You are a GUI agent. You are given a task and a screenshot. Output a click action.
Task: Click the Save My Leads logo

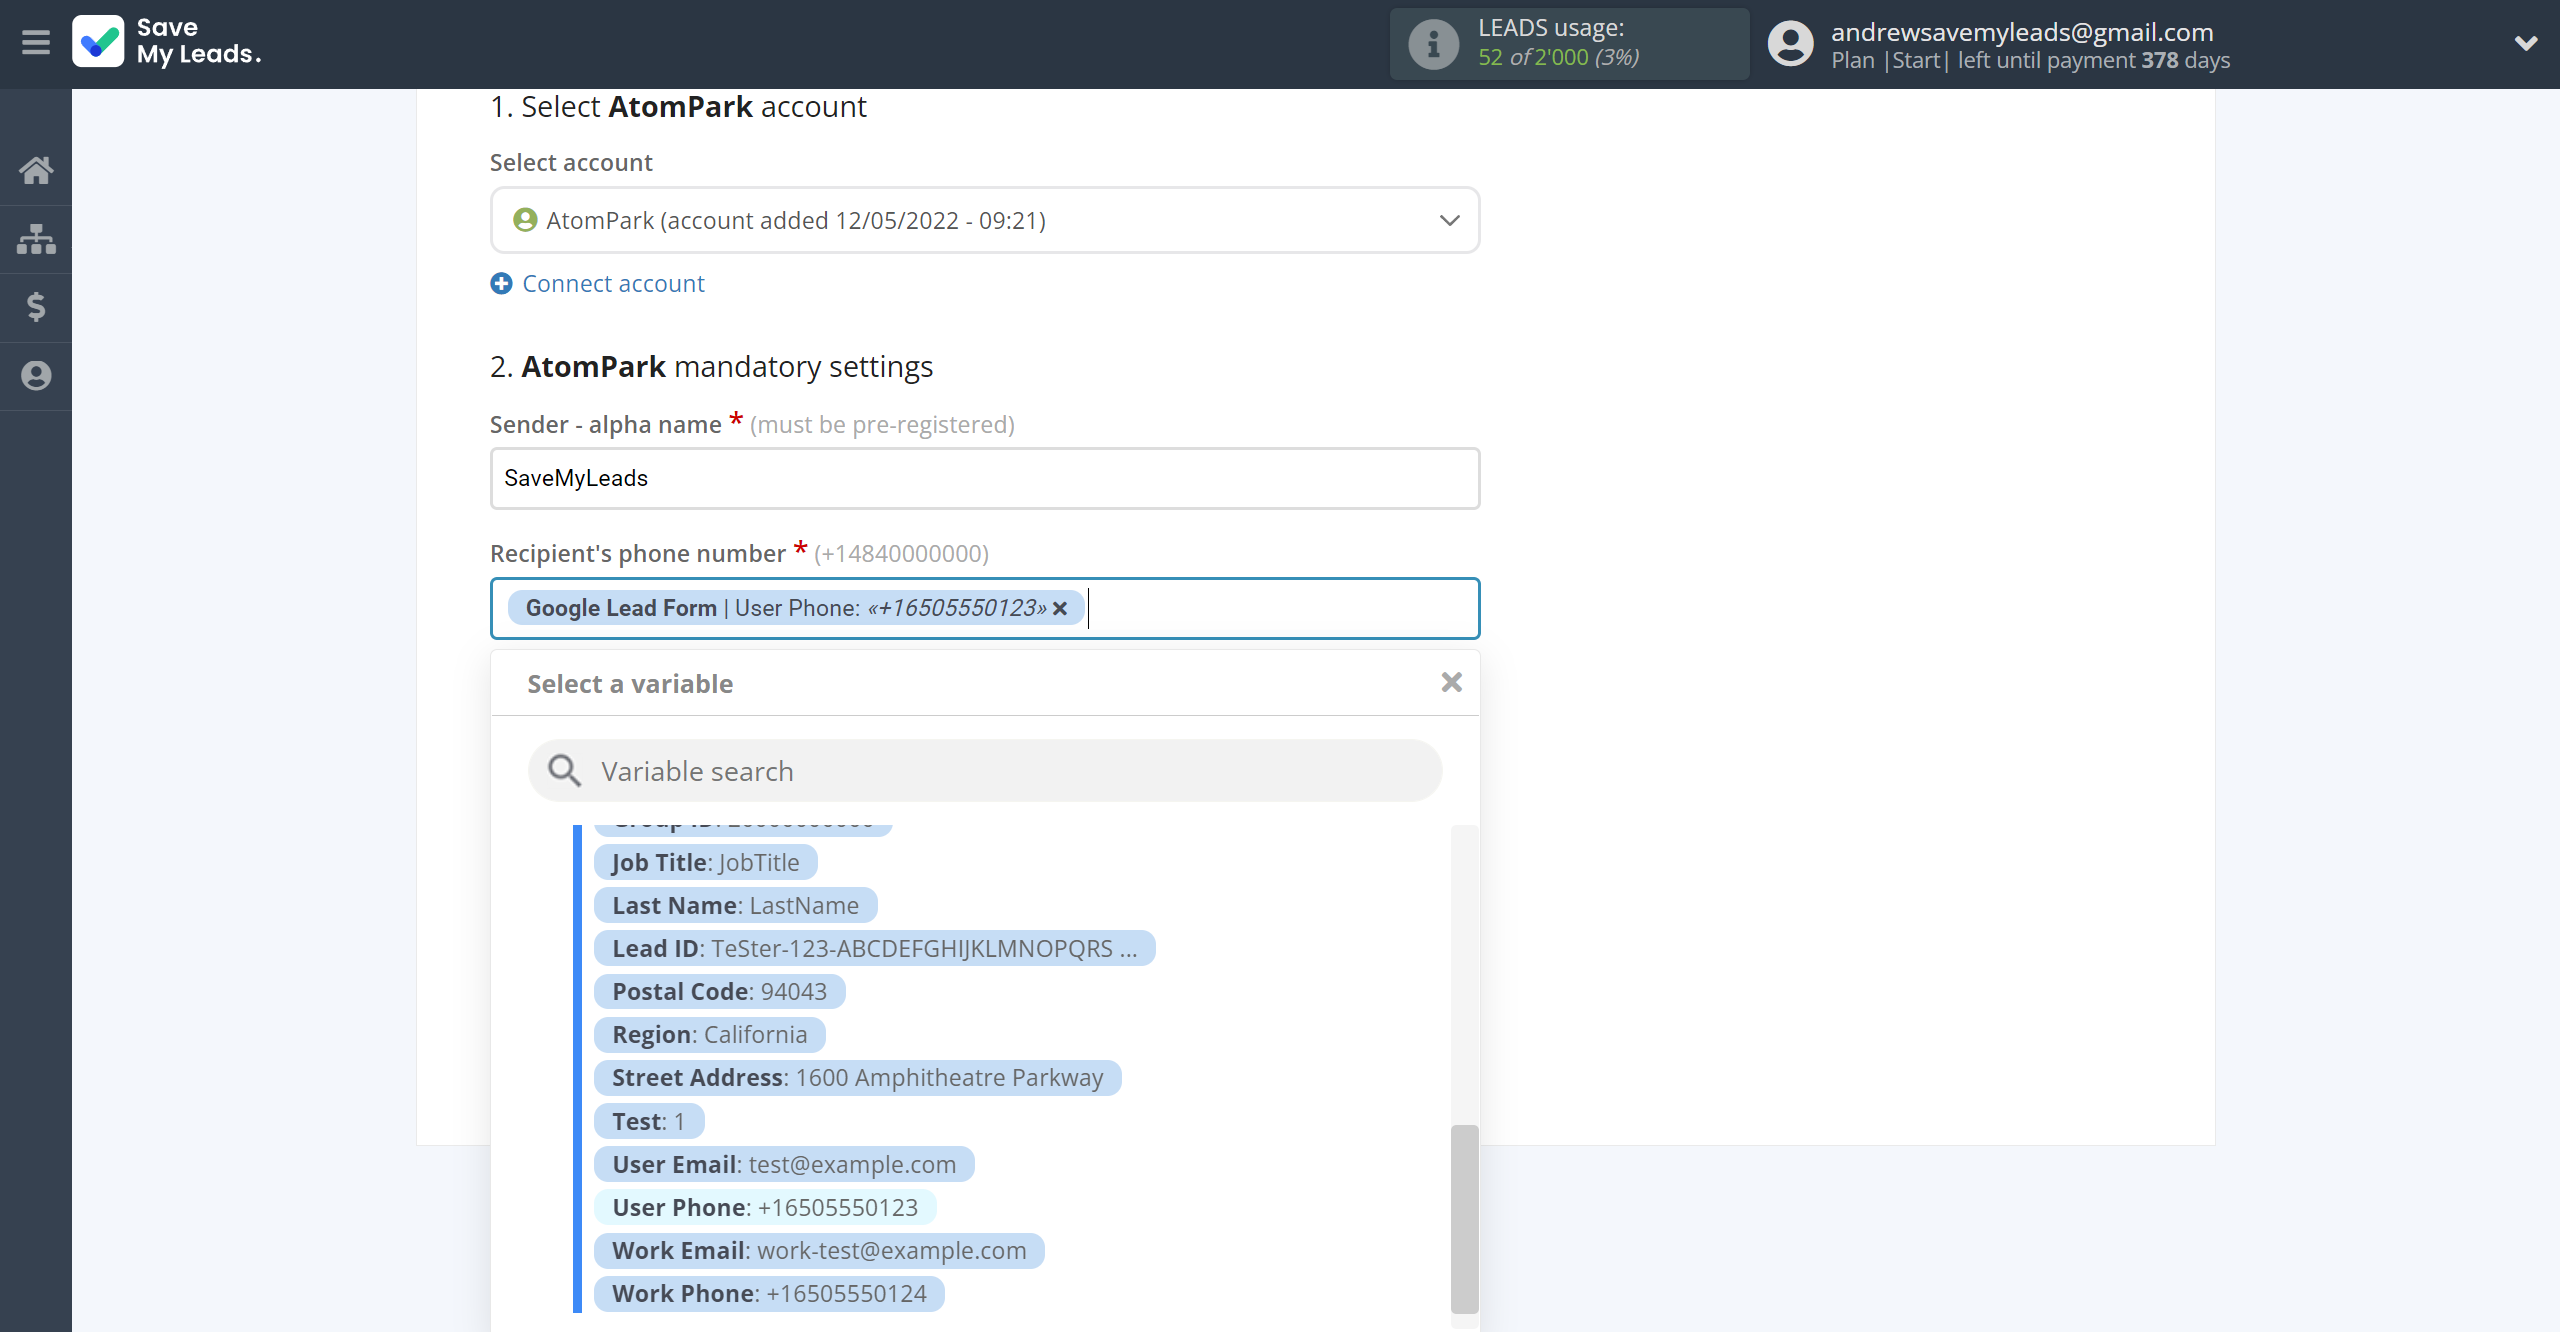pos(167,42)
